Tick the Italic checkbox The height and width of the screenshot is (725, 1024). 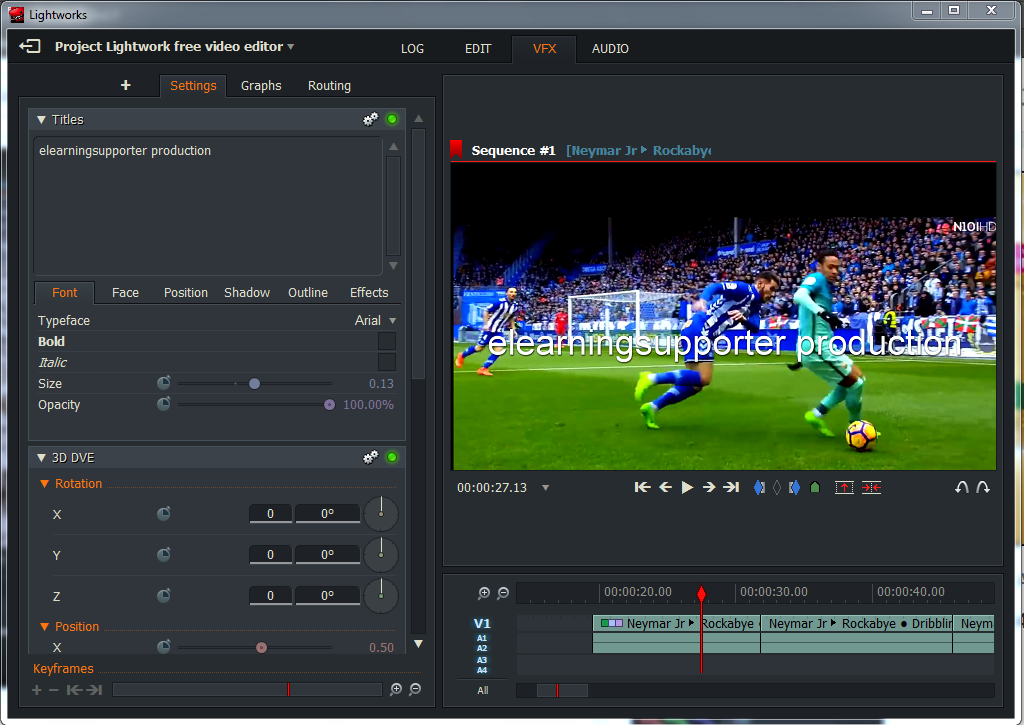[x=386, y=362]
